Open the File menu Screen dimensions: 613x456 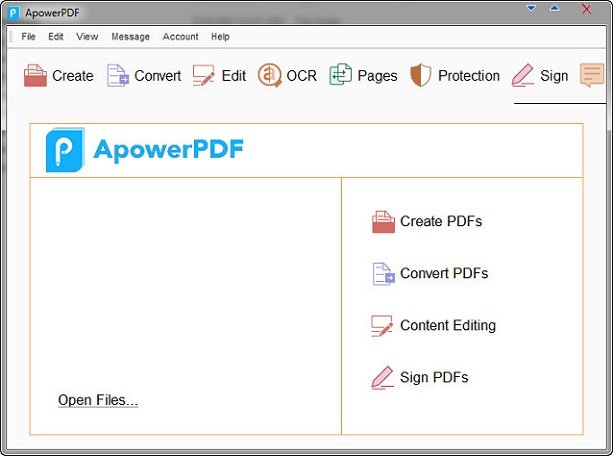tap(29, 37)
